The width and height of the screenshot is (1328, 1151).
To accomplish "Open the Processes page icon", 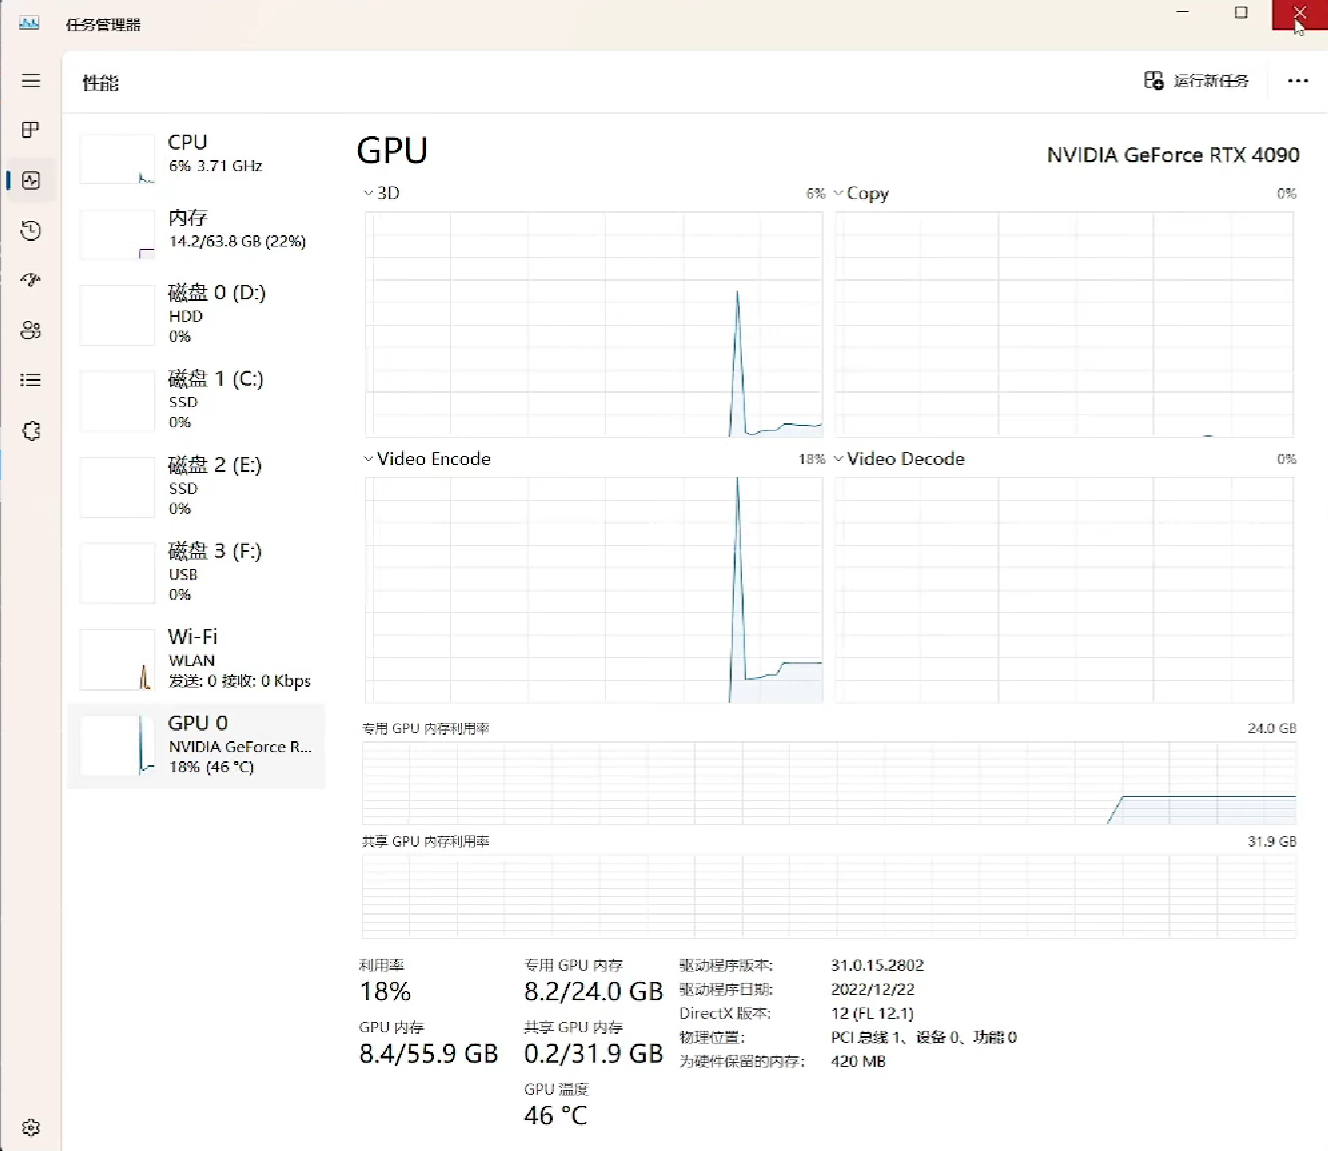I will (31, 130).
